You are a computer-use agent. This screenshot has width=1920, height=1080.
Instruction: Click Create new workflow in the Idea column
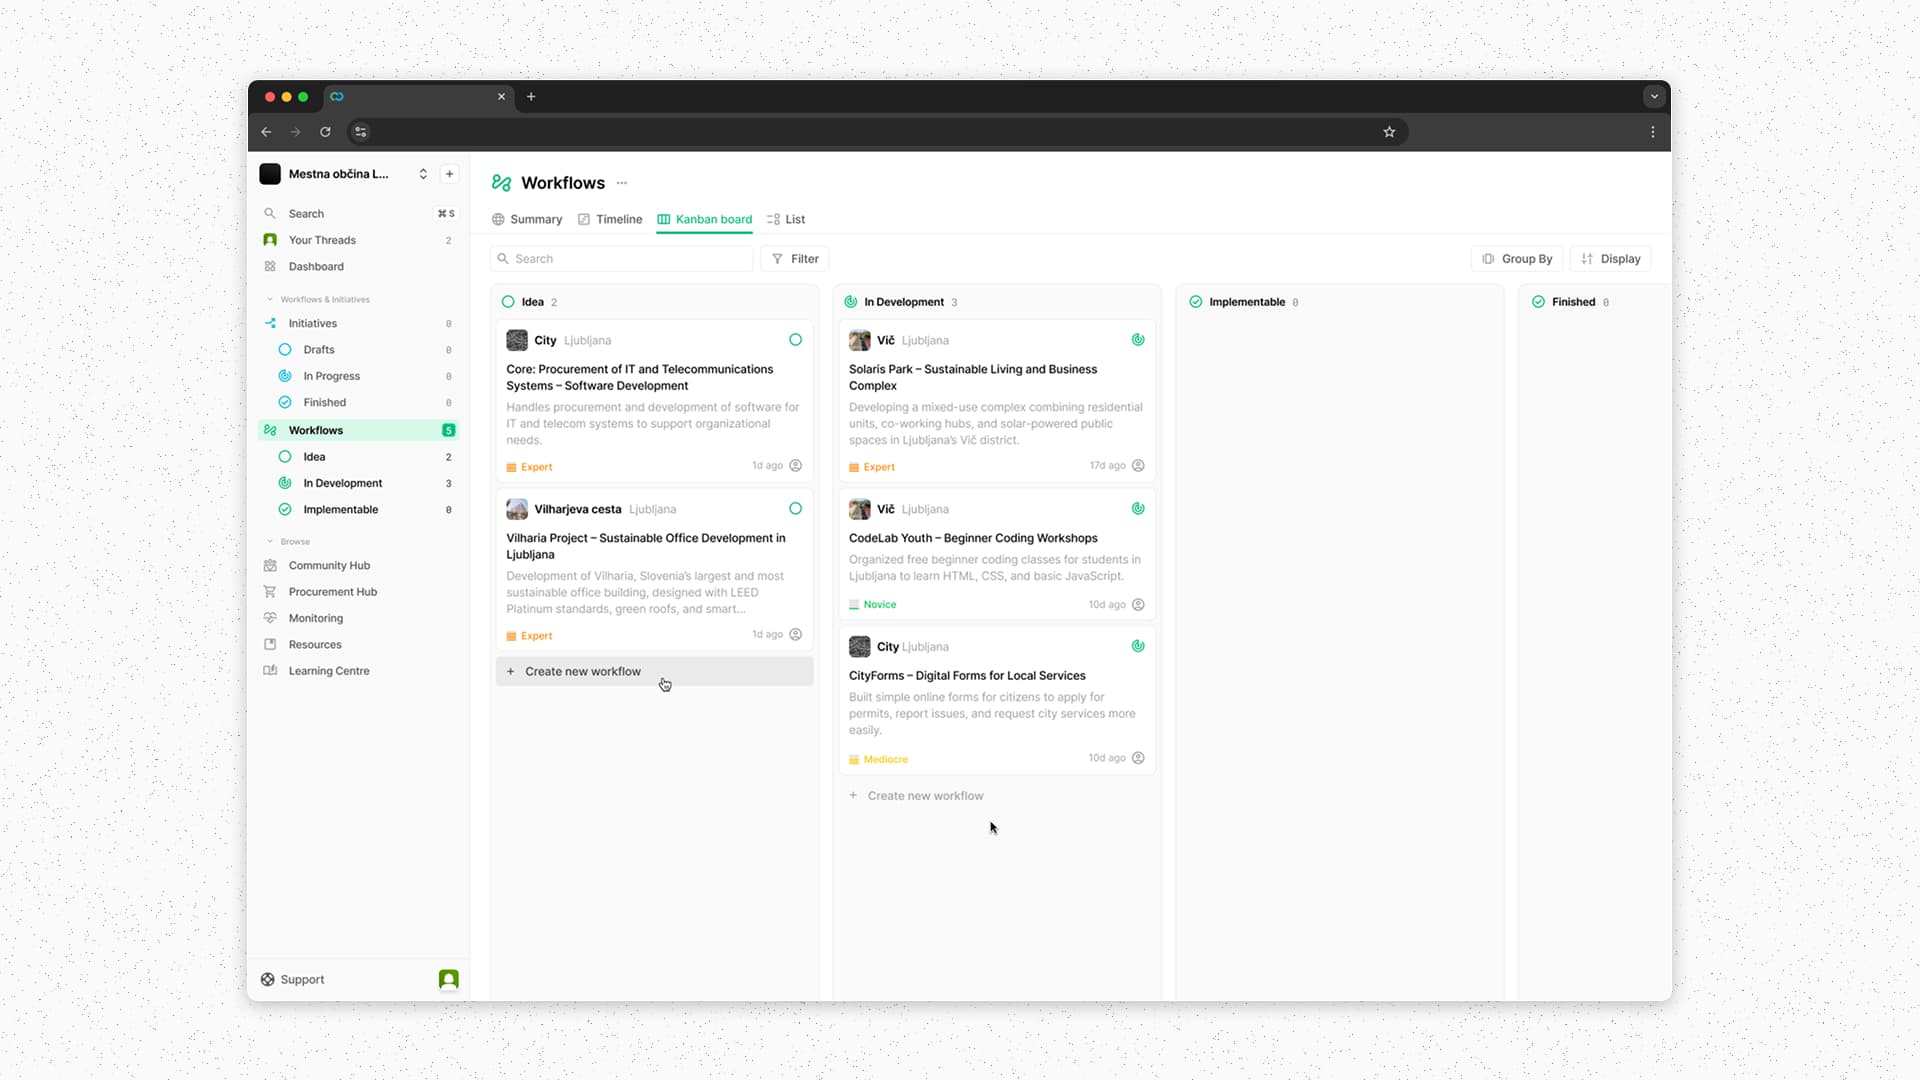pyautogui.click(x=582, y=672)
